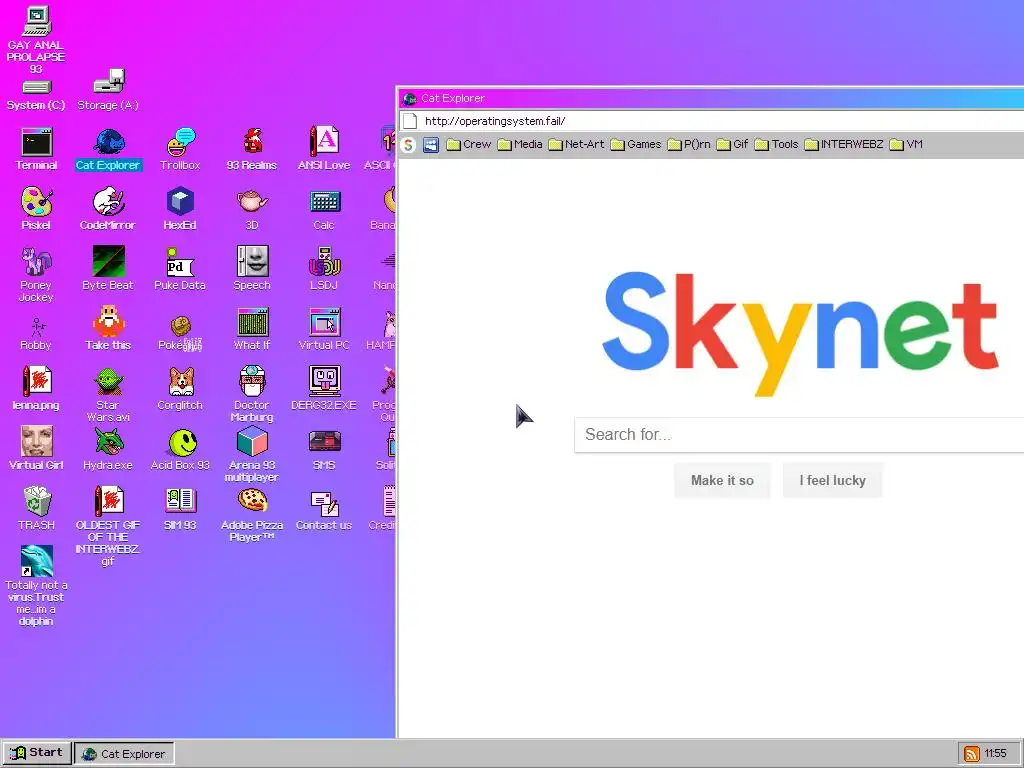Click the Make it so button
This screenshot has height=768, width=1024.
point(722,481)
